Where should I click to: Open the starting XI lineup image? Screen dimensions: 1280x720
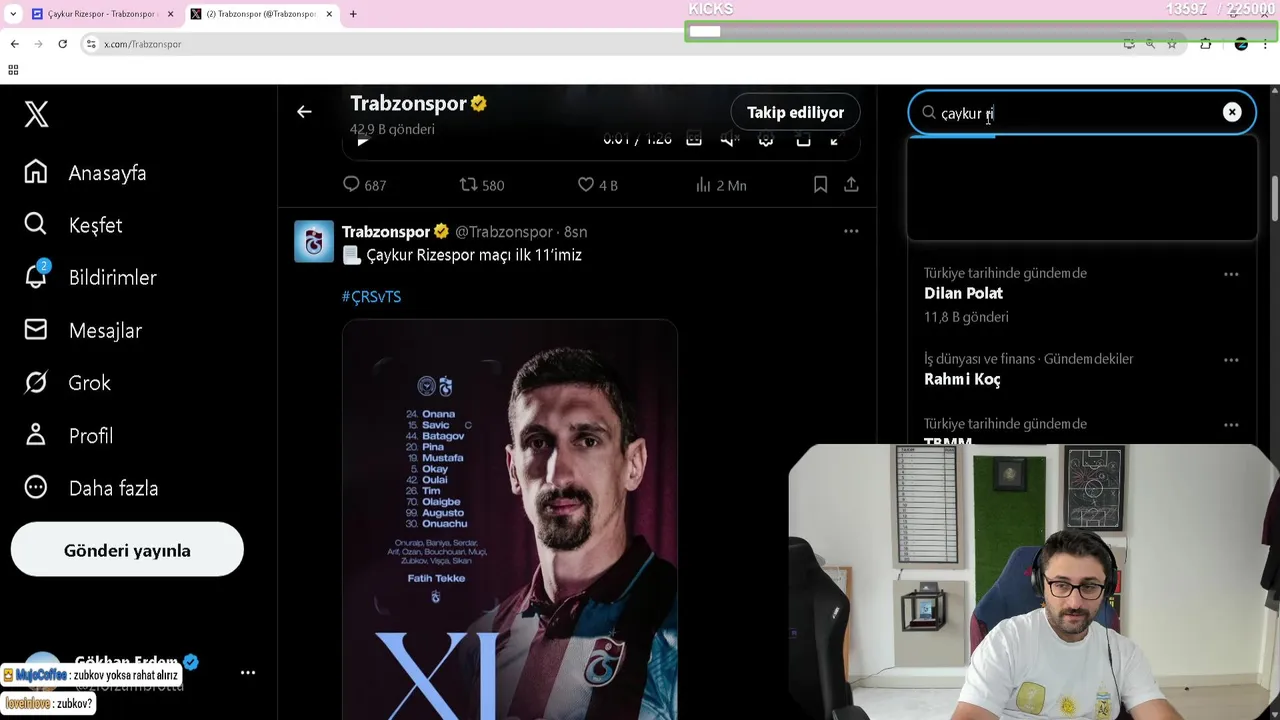[510, 520]
